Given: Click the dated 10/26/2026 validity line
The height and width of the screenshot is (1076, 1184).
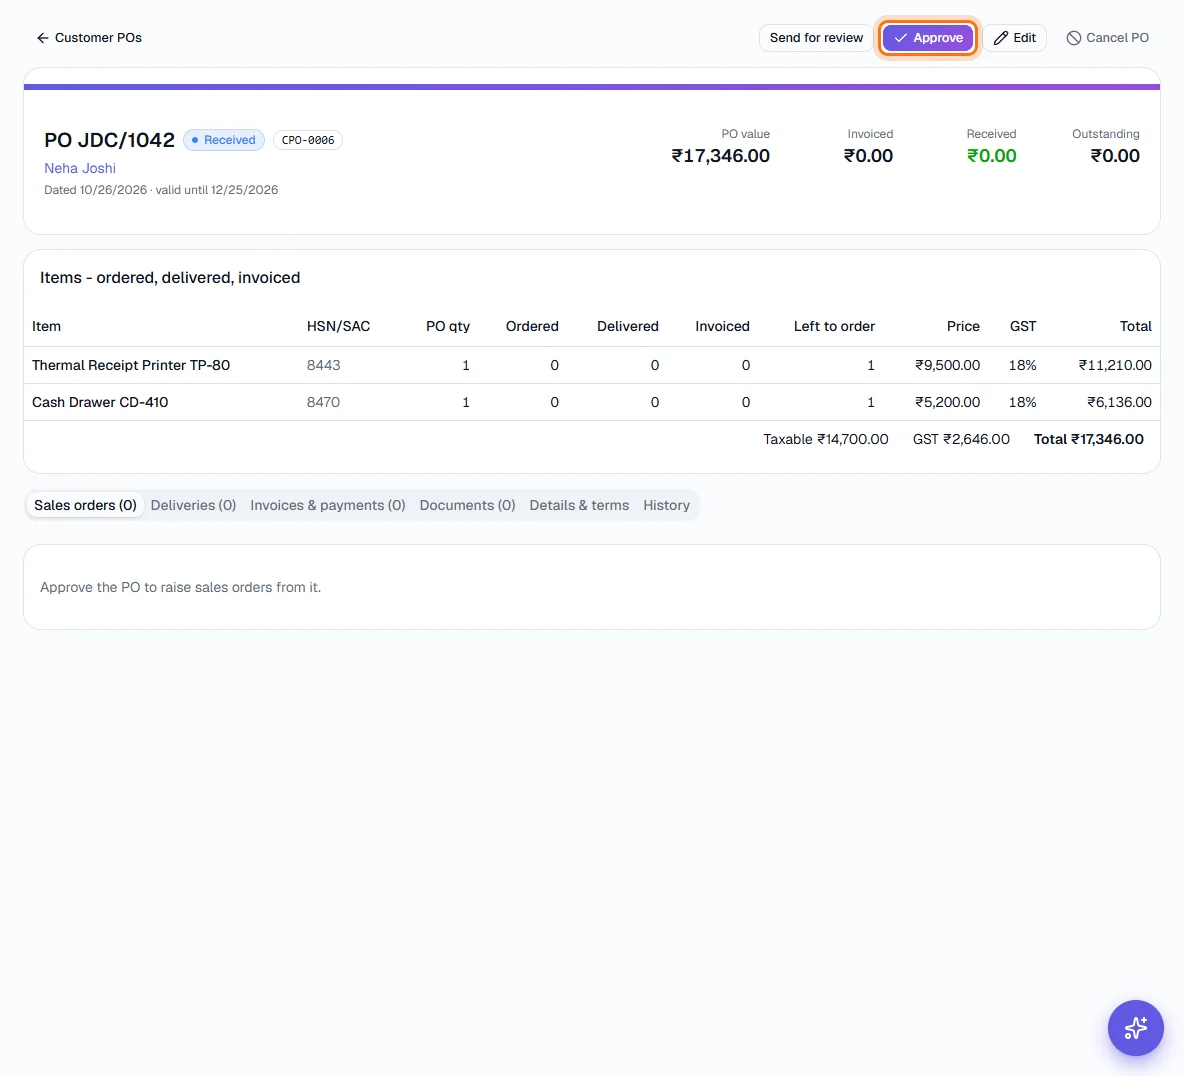Looking at the screenshot, I should coord(161,190).
